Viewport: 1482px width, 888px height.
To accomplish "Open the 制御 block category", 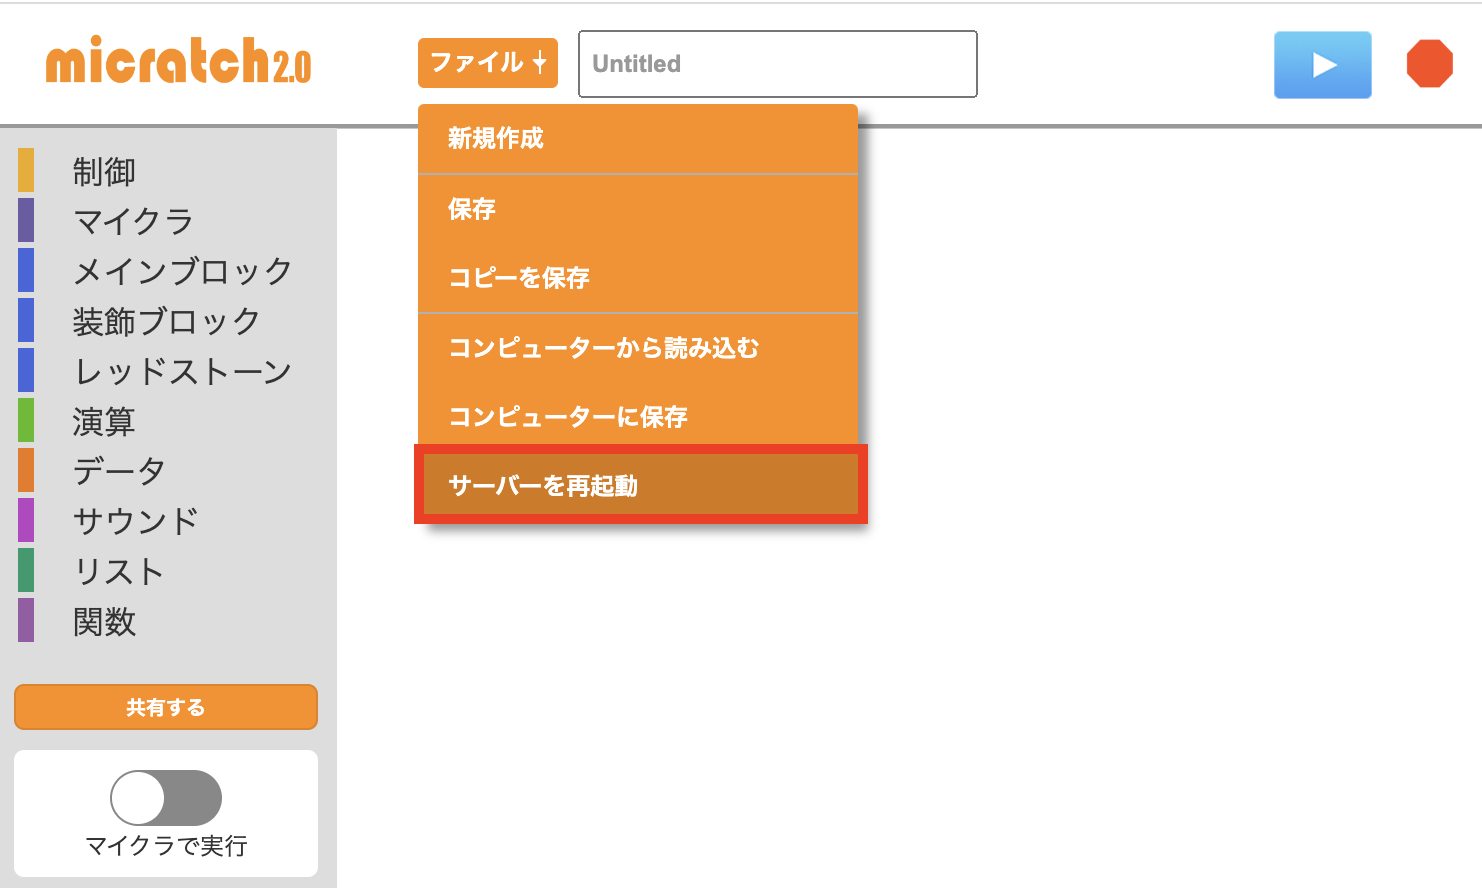I will click(x=104, y=172).
